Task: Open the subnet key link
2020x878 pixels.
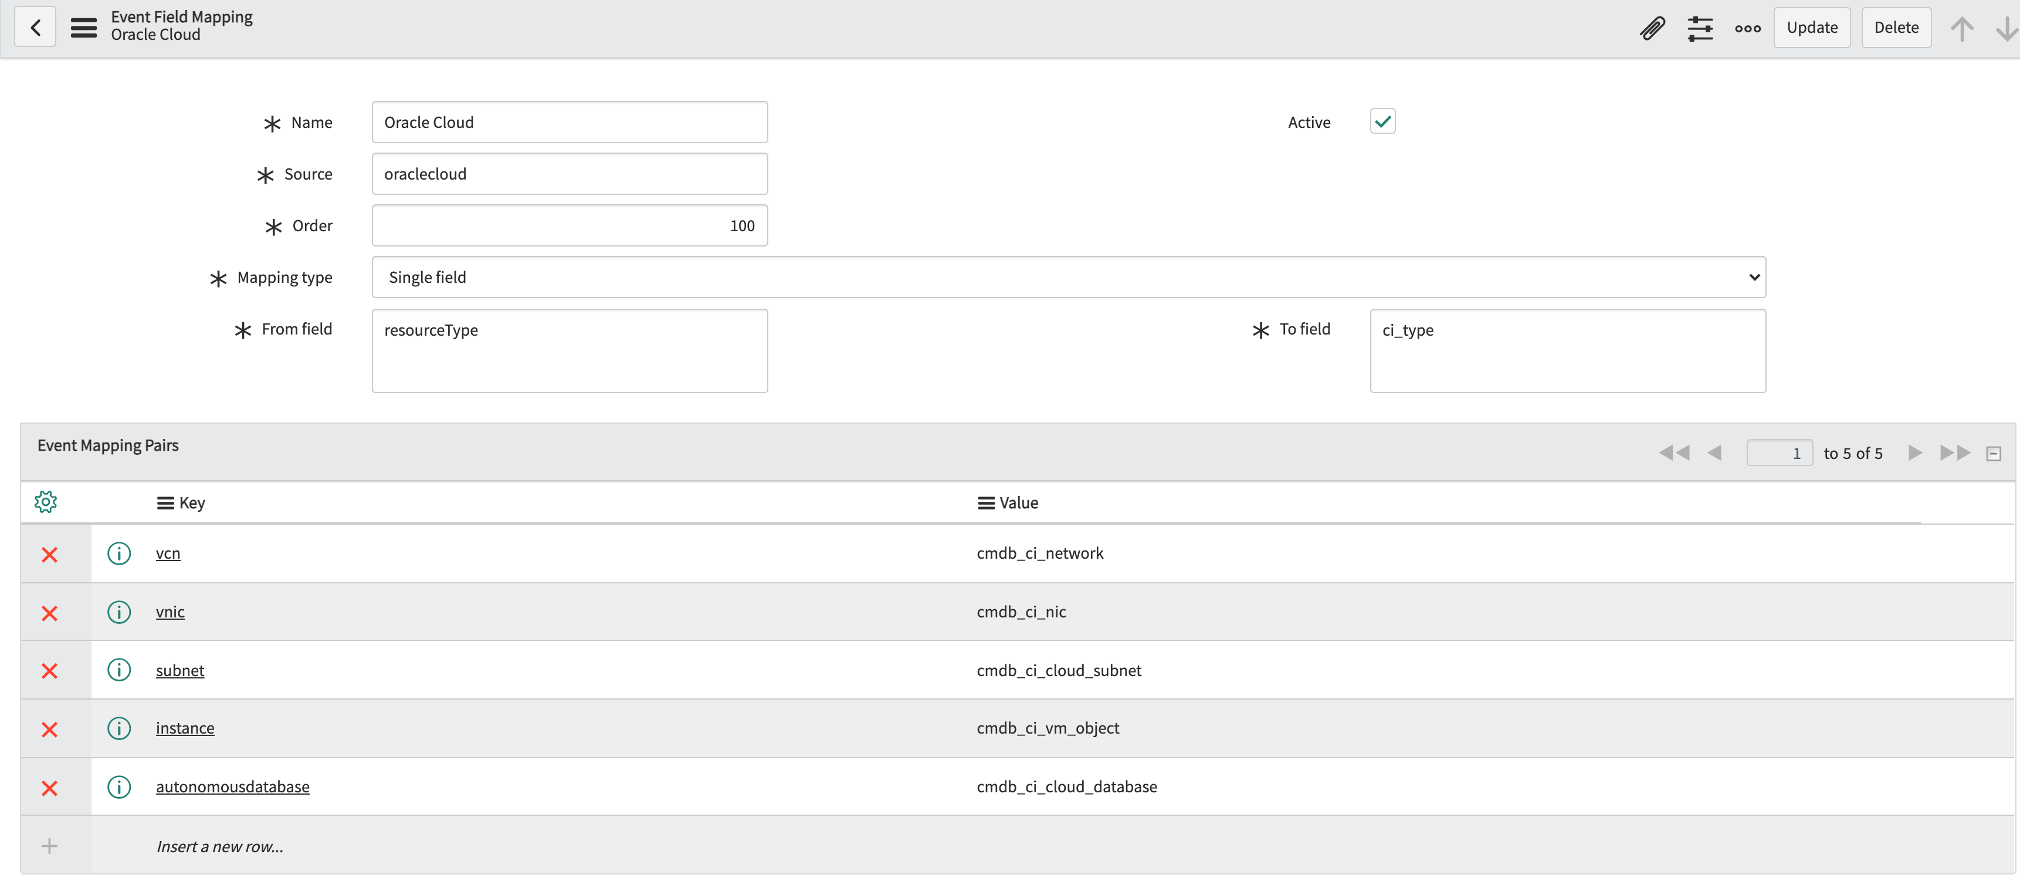Action: tap(180, 670)
